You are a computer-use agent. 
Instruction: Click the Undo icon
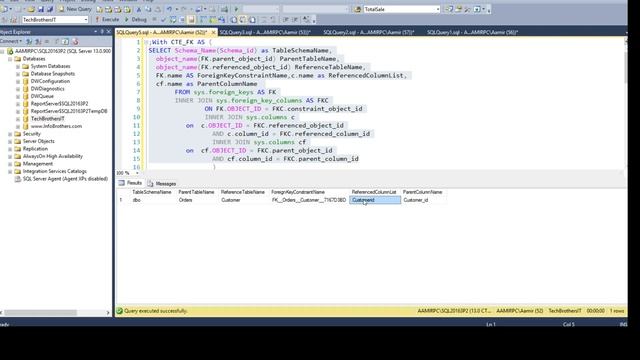169,9
